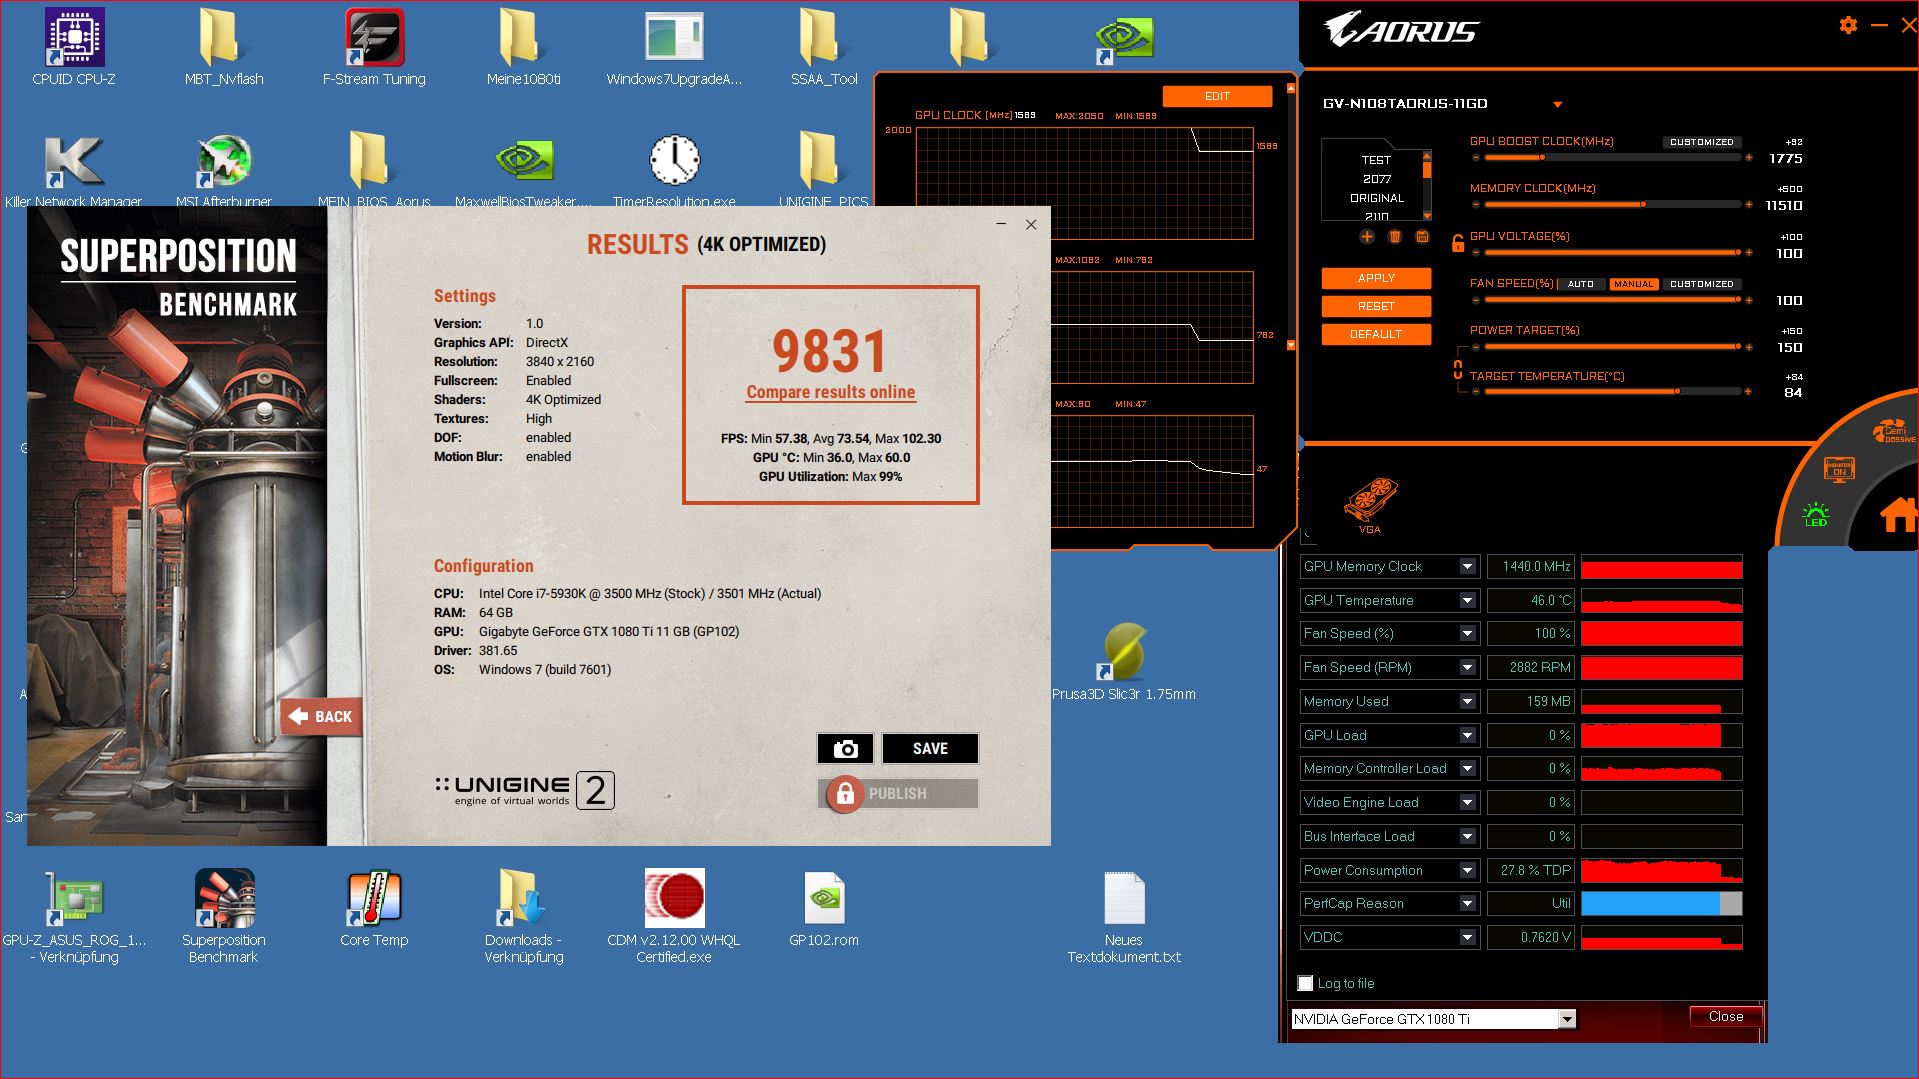The height and width of the screenshot is (1079, 1919).
Task: Click the add profile plus icon
Action: (1367, 237)
